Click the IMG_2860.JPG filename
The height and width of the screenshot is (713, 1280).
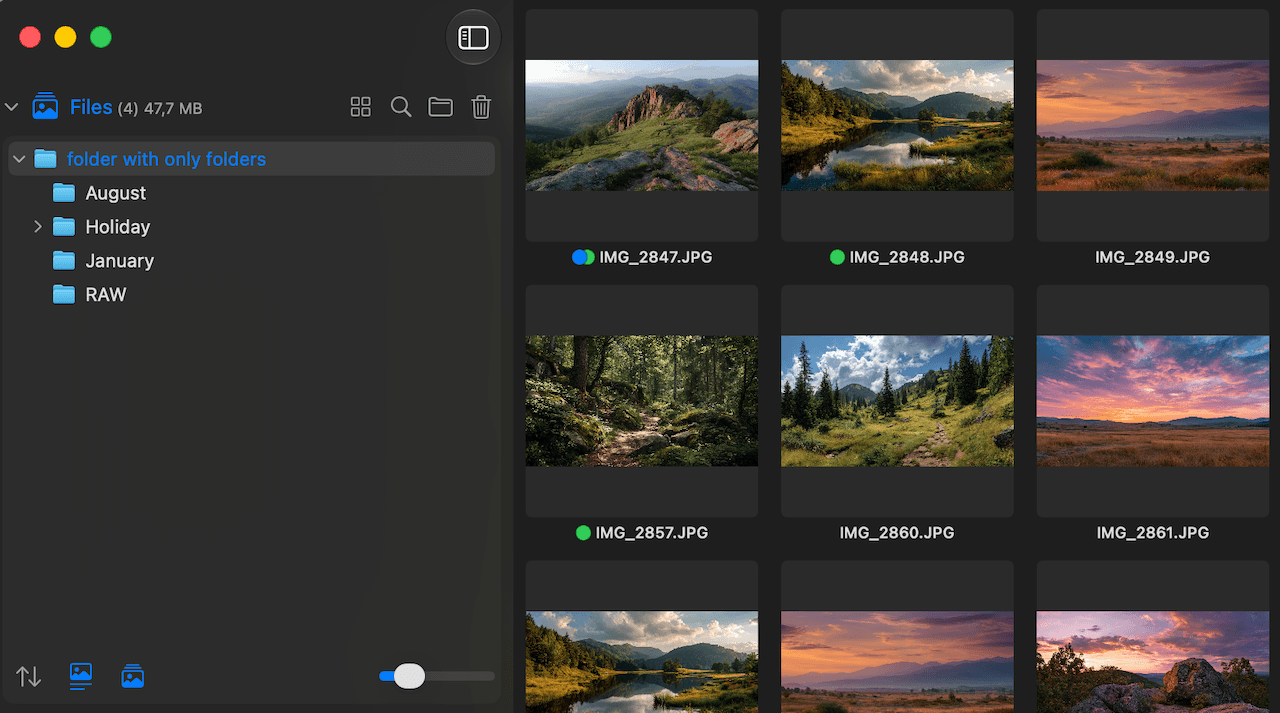click(897, 533)
